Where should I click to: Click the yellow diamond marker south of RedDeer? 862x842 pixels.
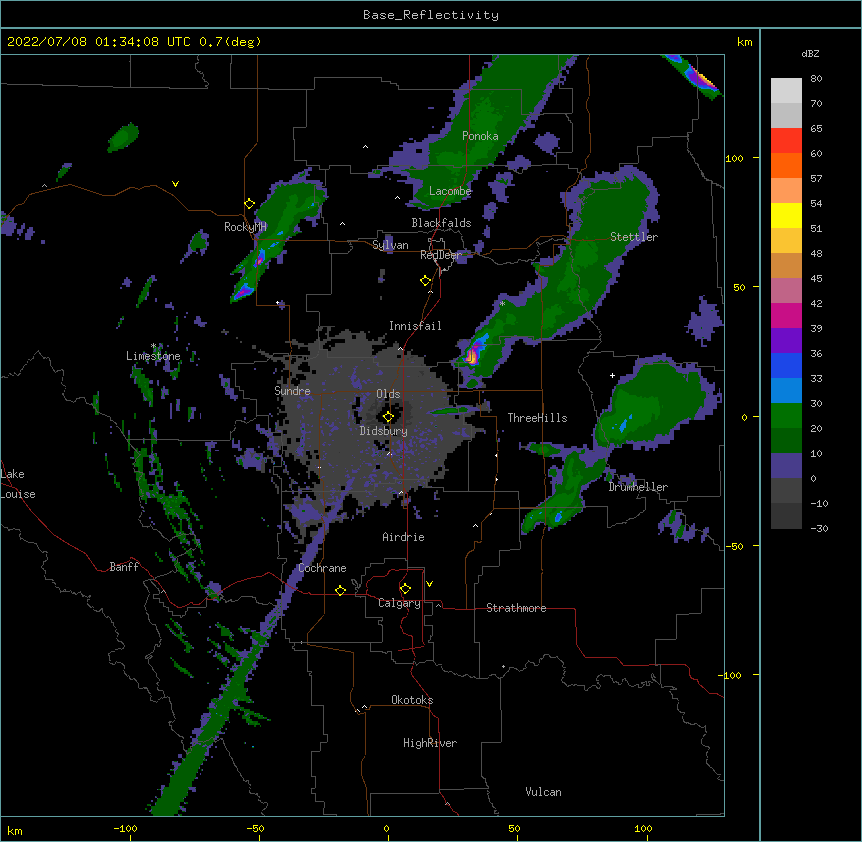click(425, 281)
